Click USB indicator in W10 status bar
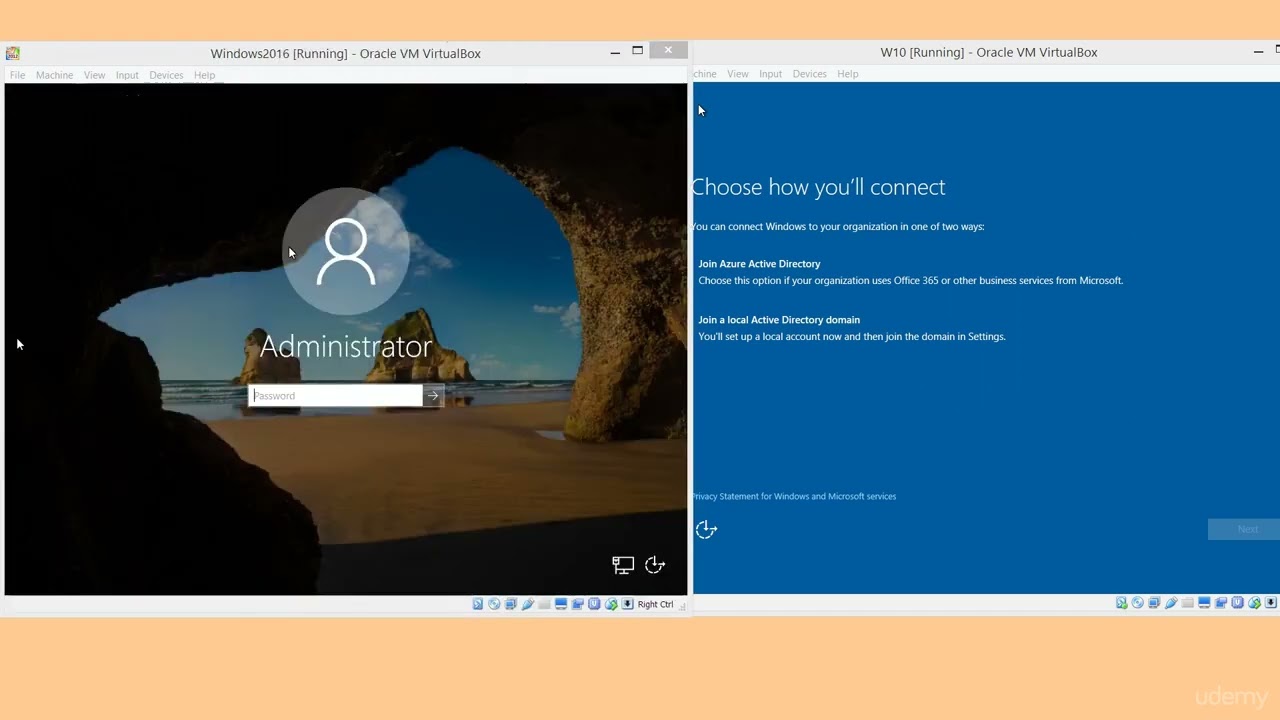 coord(1171,603)
